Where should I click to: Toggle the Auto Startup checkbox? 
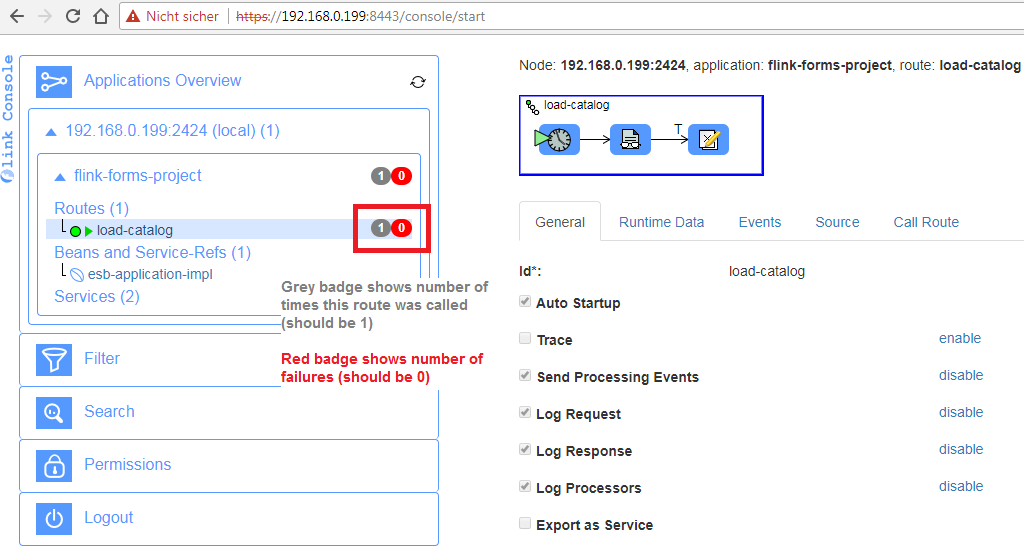tap(525, 302)
